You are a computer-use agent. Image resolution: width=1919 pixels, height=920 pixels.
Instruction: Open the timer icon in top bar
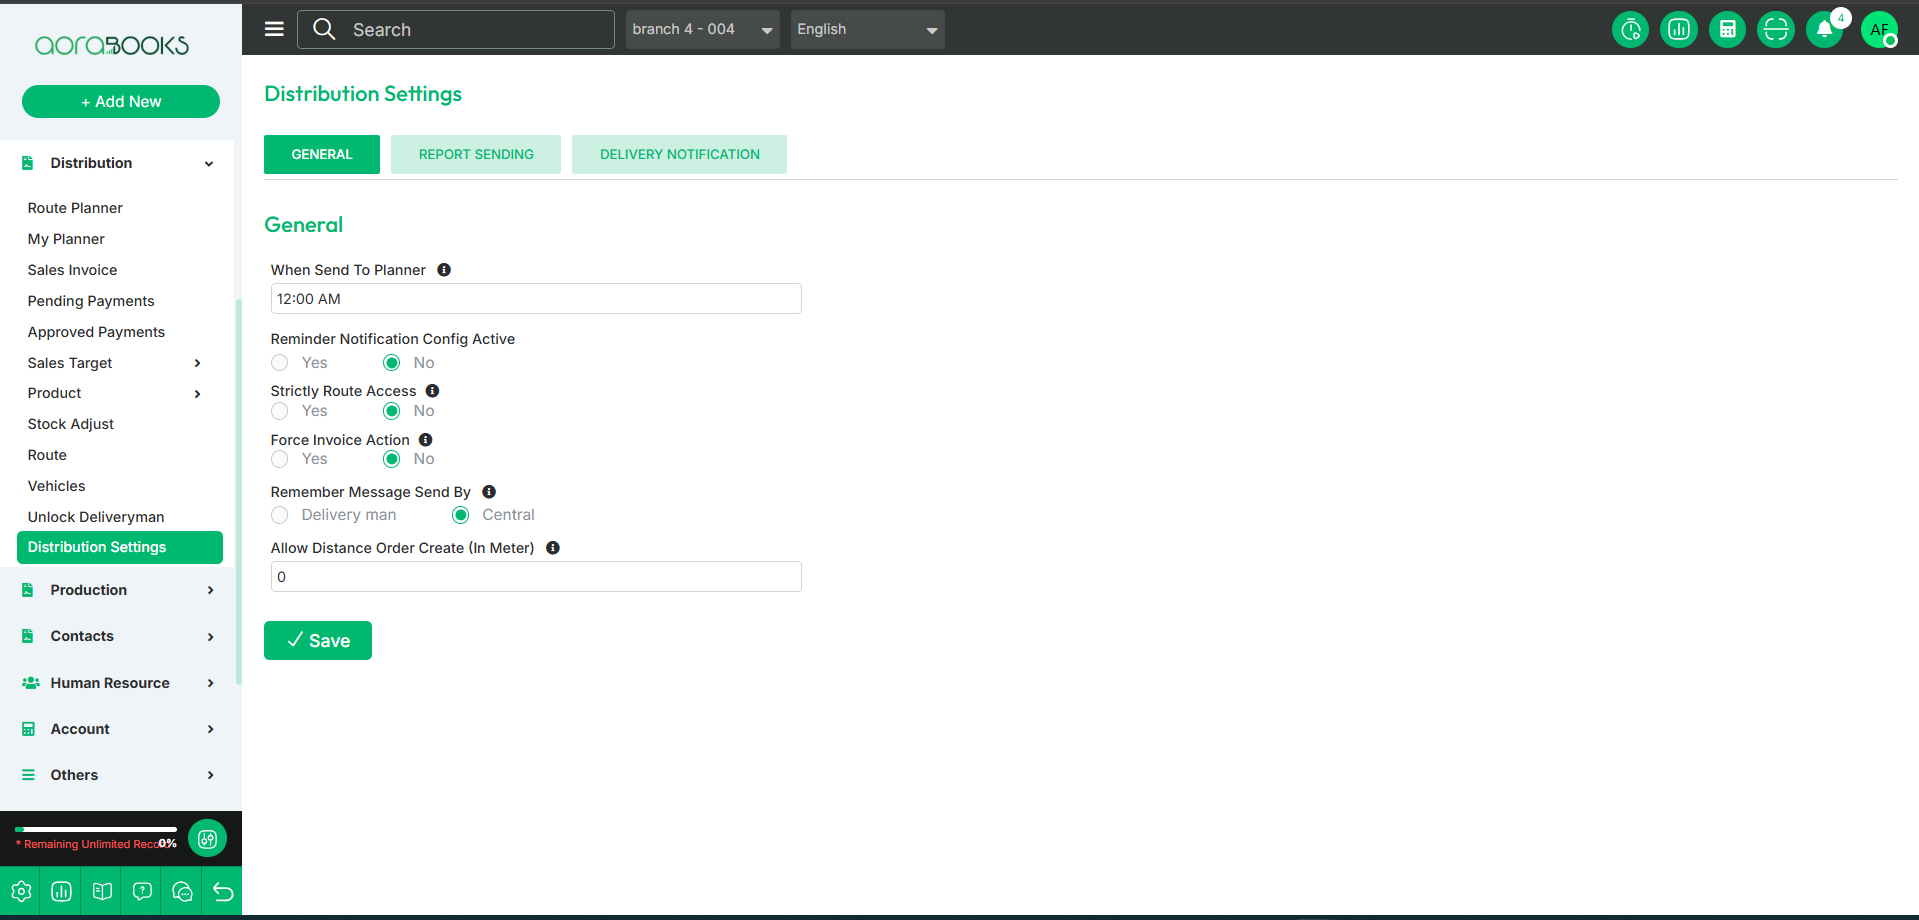click(1630, 30)
